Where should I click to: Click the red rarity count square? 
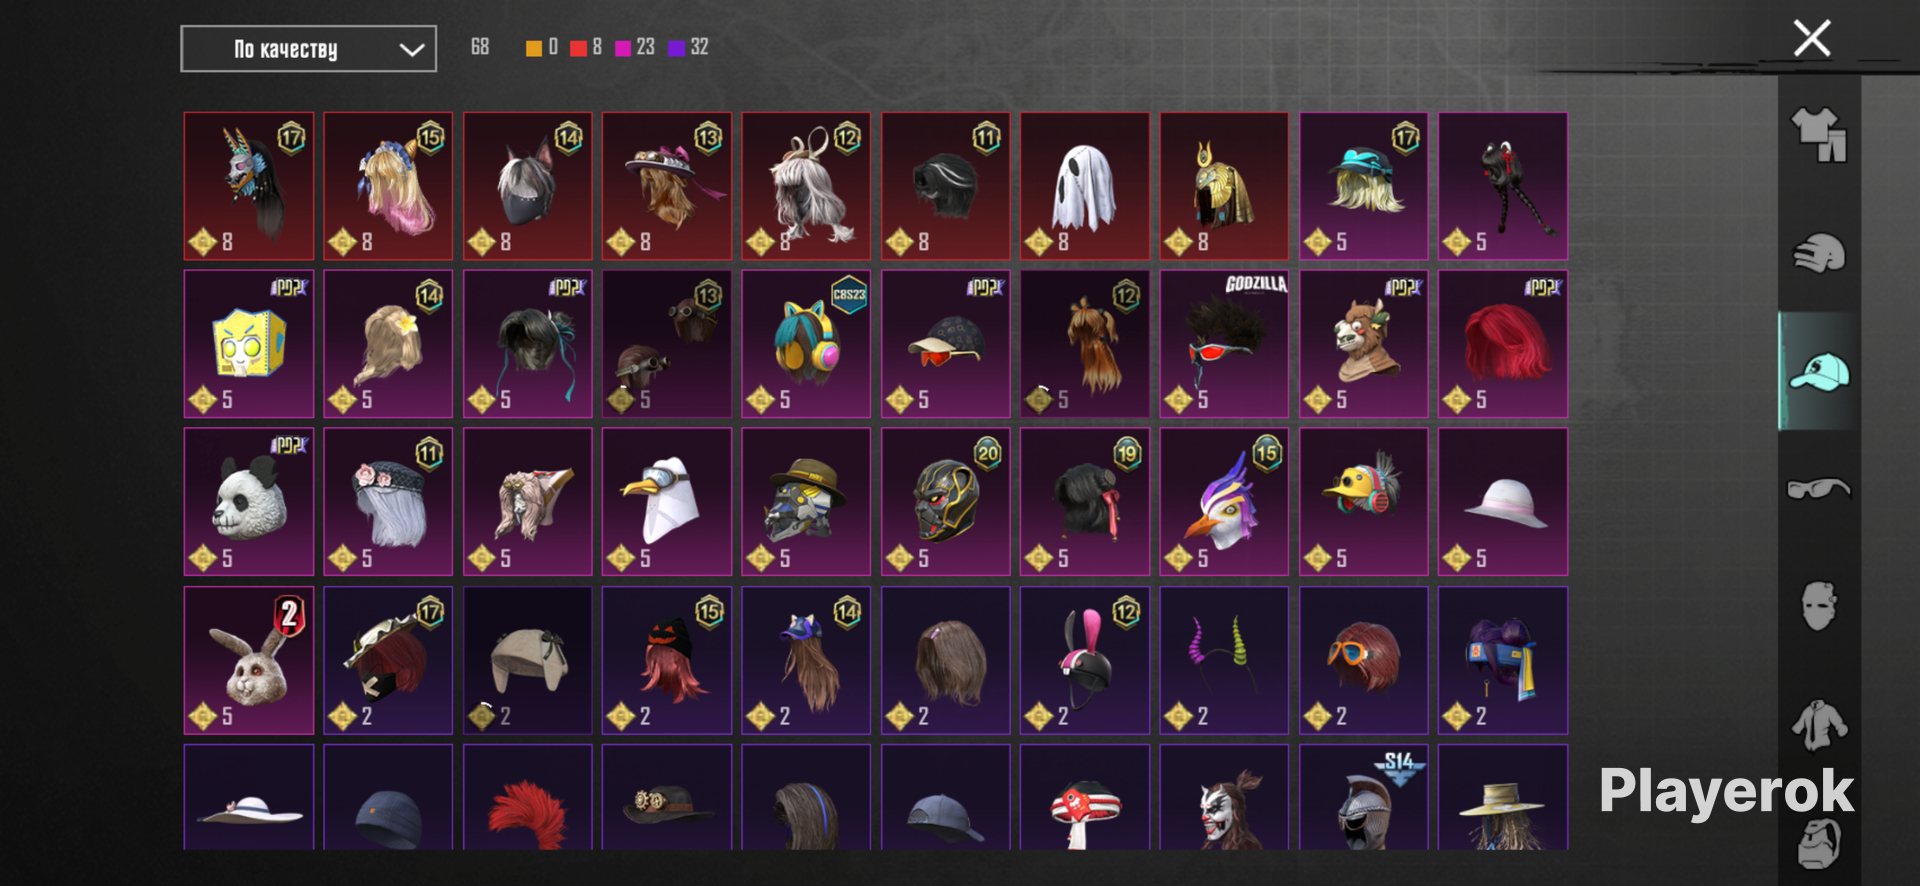(x=578, y=48)
